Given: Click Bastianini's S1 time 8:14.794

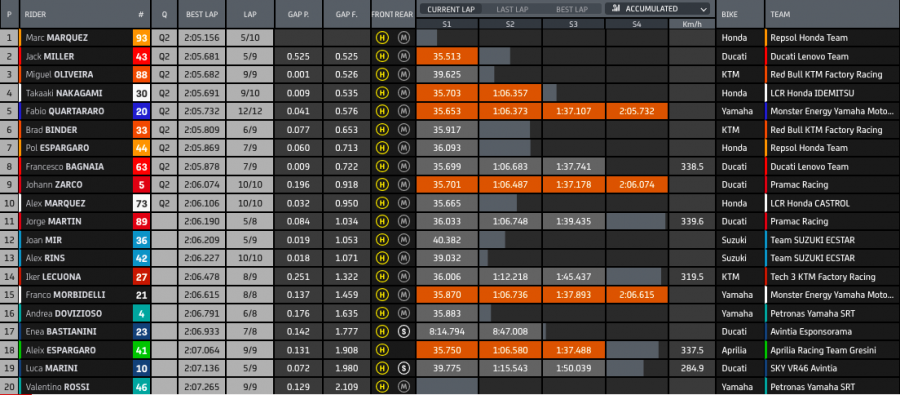Looking at the screenshot, I should point(447,332).
